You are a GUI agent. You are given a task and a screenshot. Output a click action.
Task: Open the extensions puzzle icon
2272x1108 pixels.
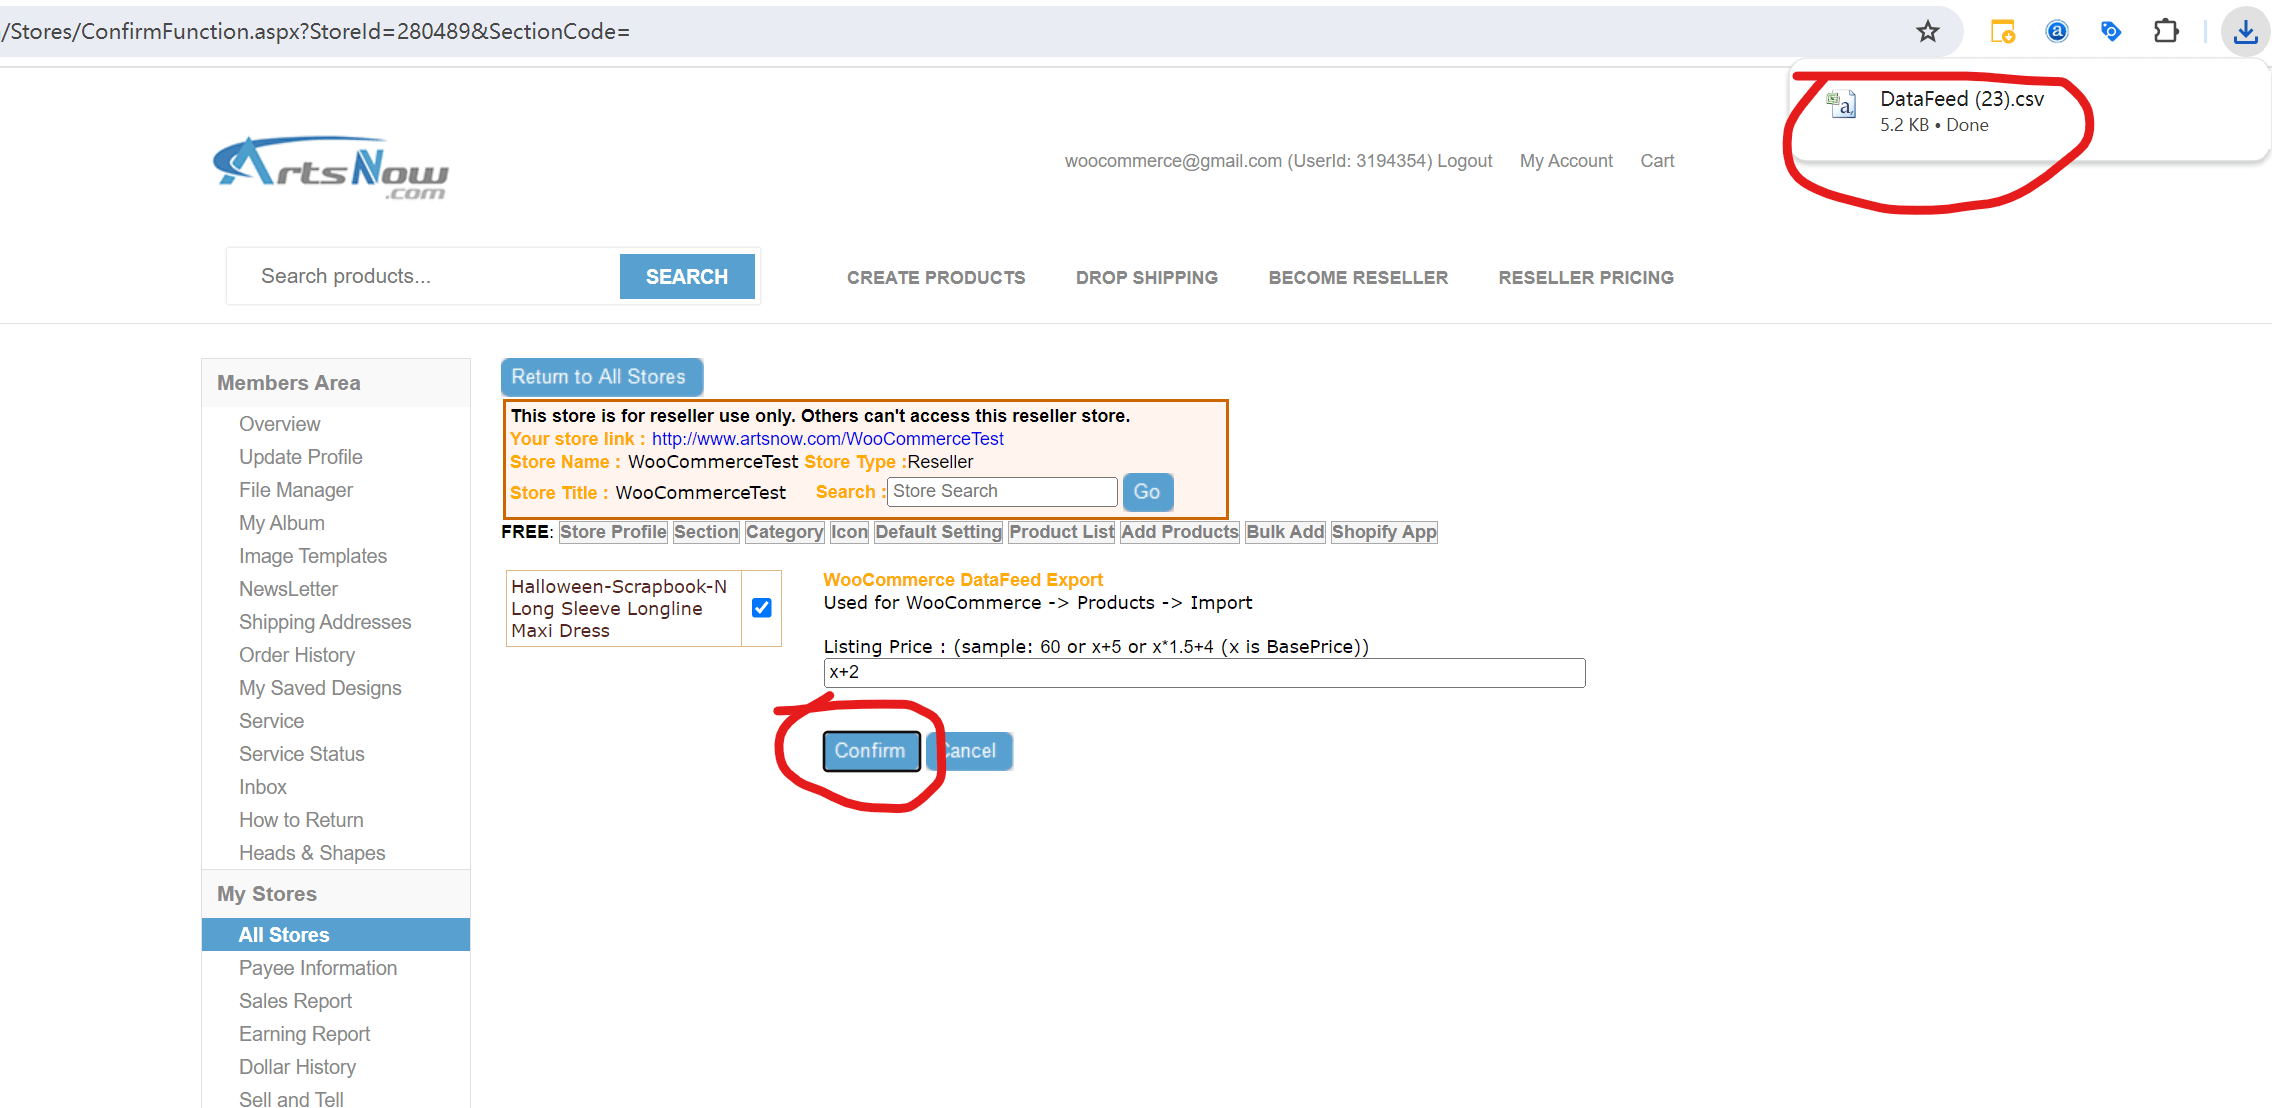point(2165,32)
